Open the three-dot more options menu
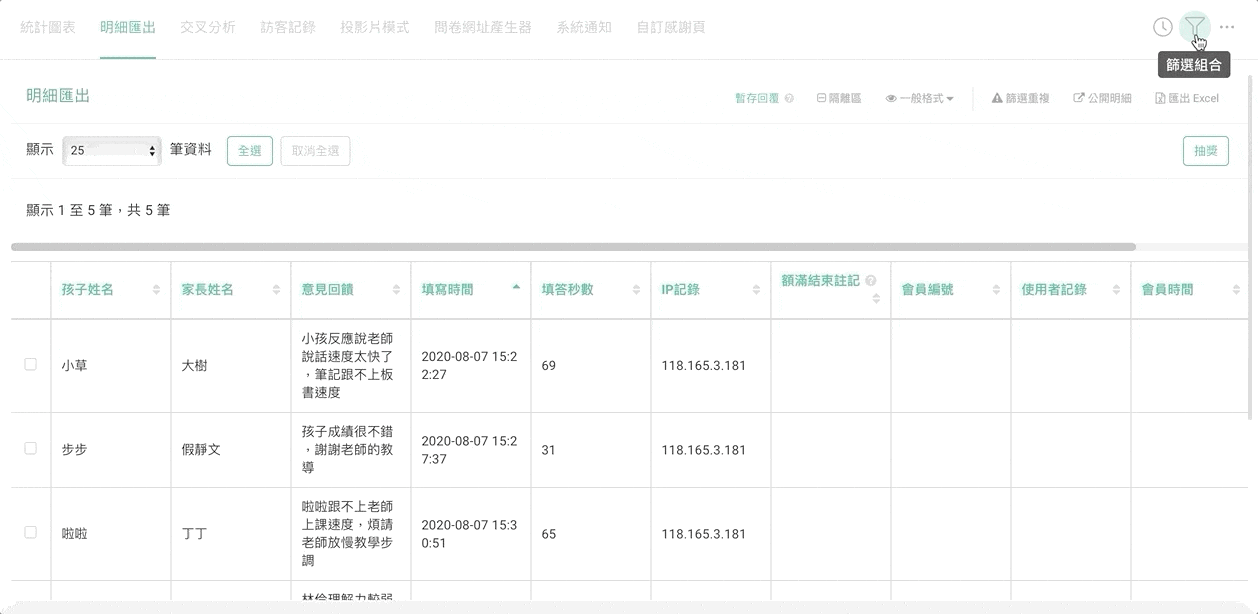 pos(1227,27)
